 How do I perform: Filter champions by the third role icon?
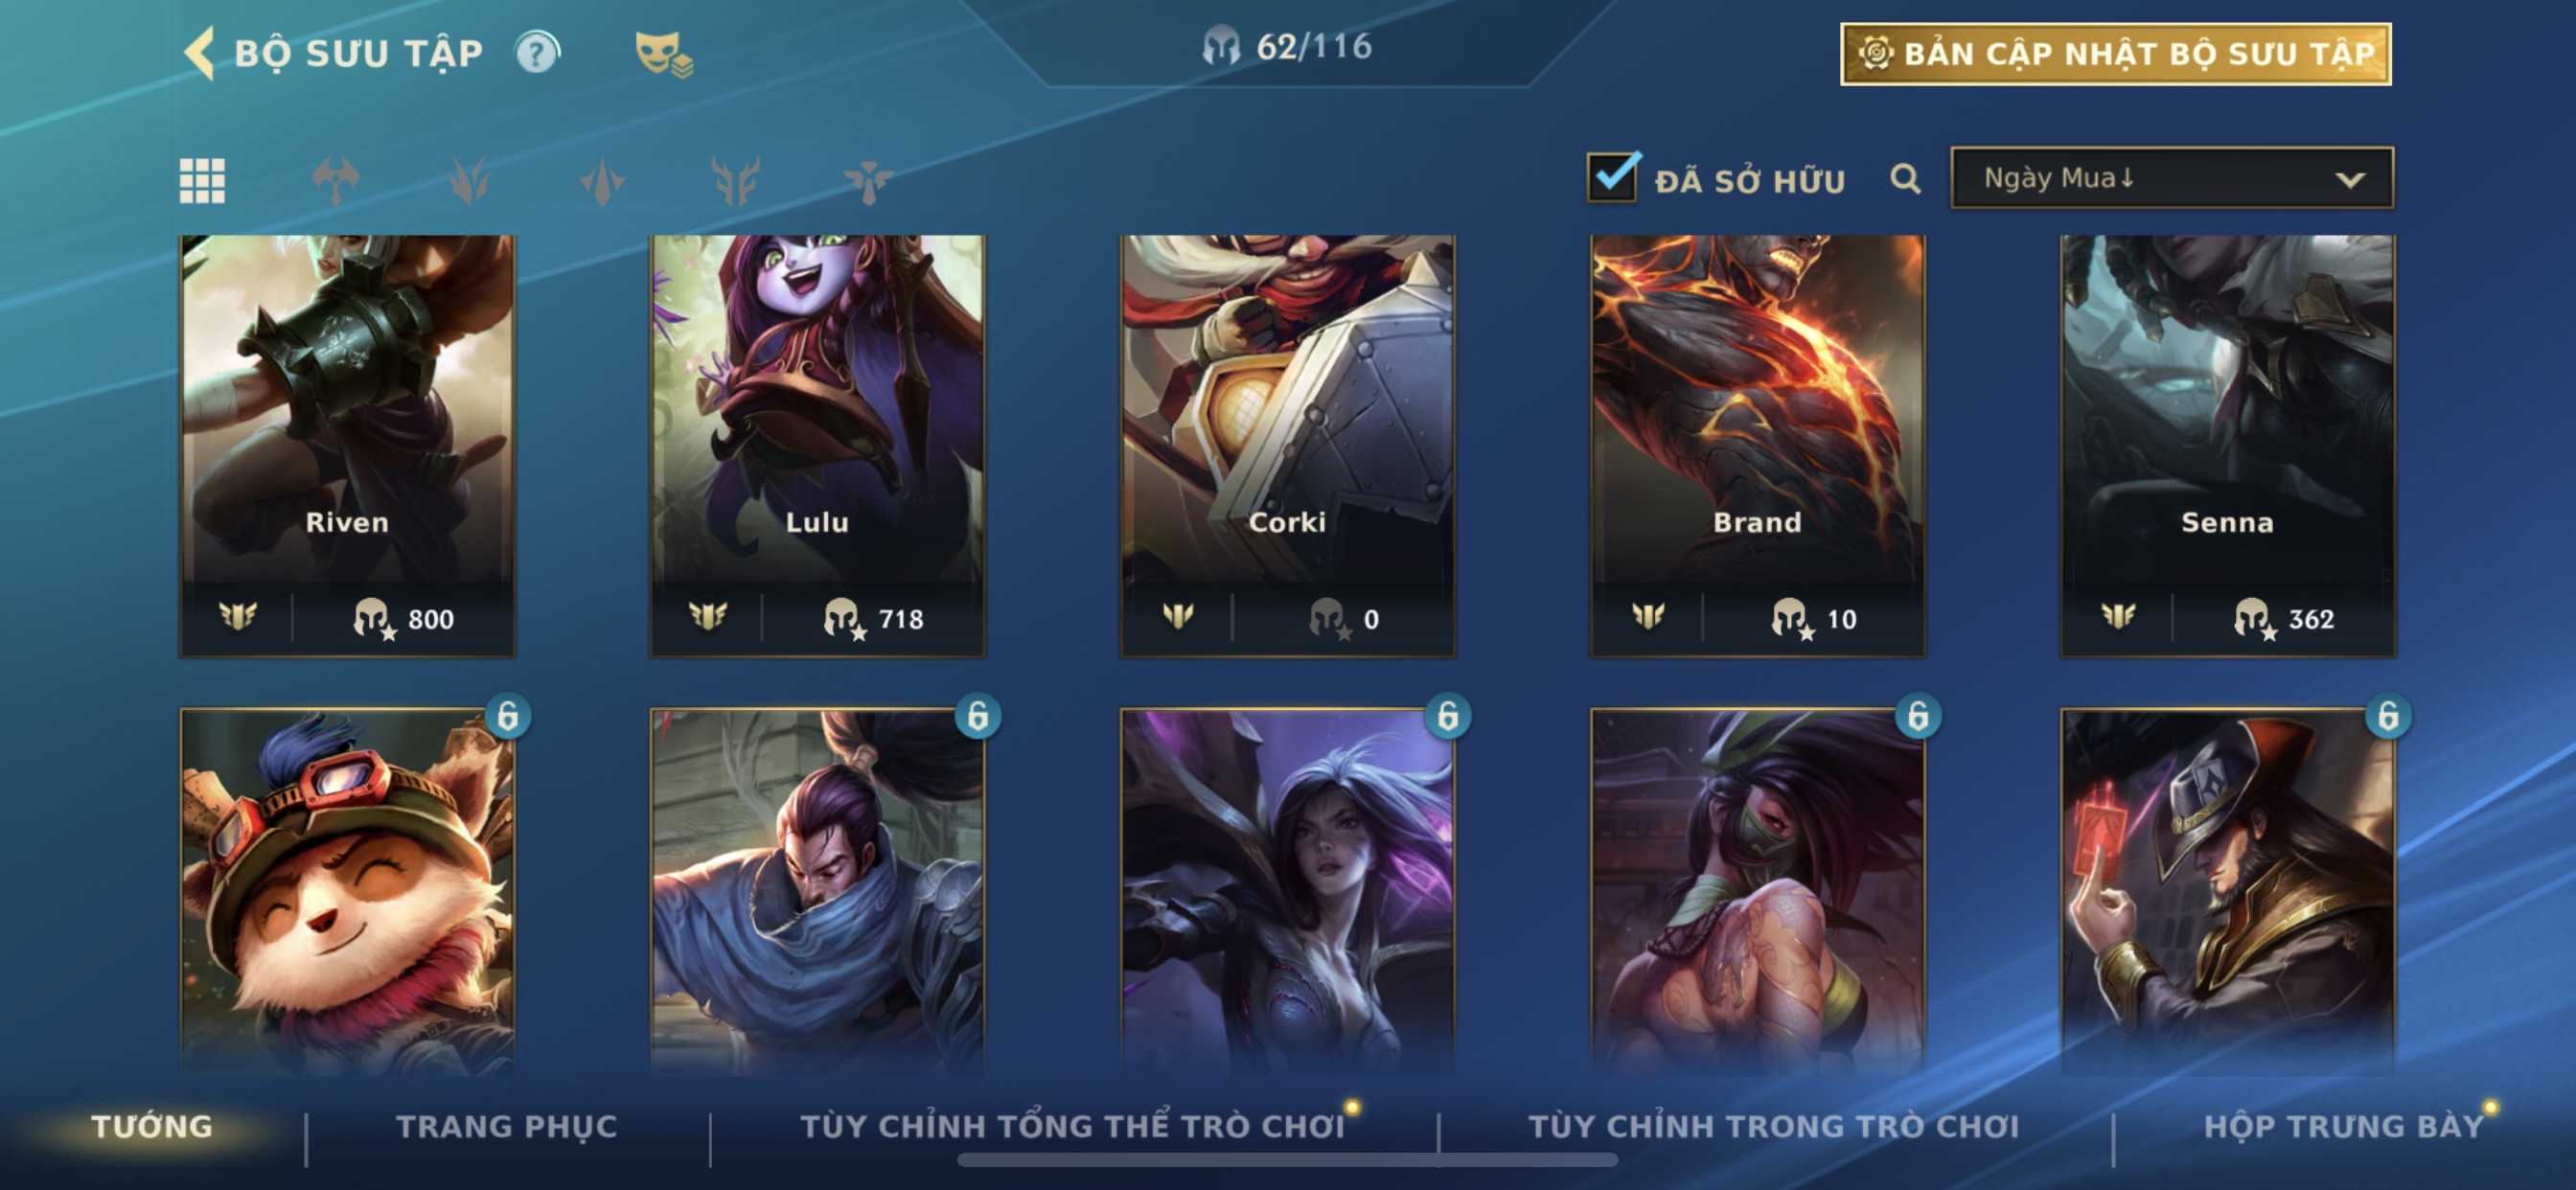(602, 181)
